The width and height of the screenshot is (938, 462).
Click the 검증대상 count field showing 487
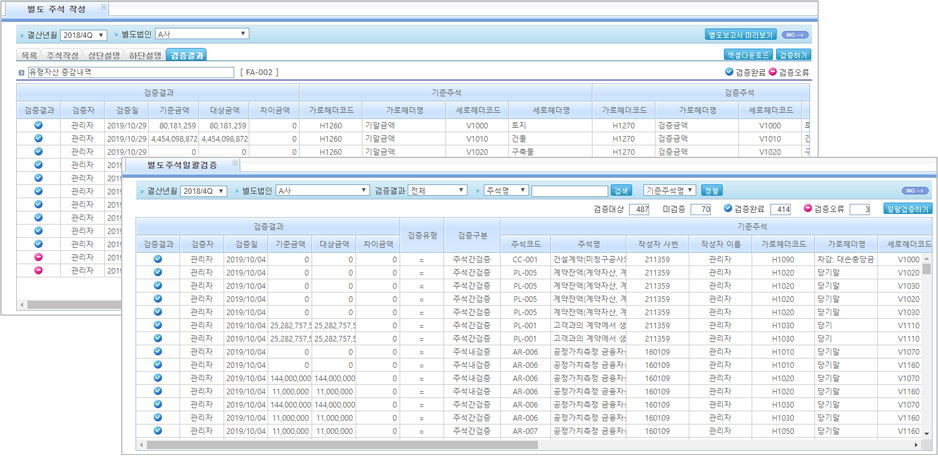point(639,209)
